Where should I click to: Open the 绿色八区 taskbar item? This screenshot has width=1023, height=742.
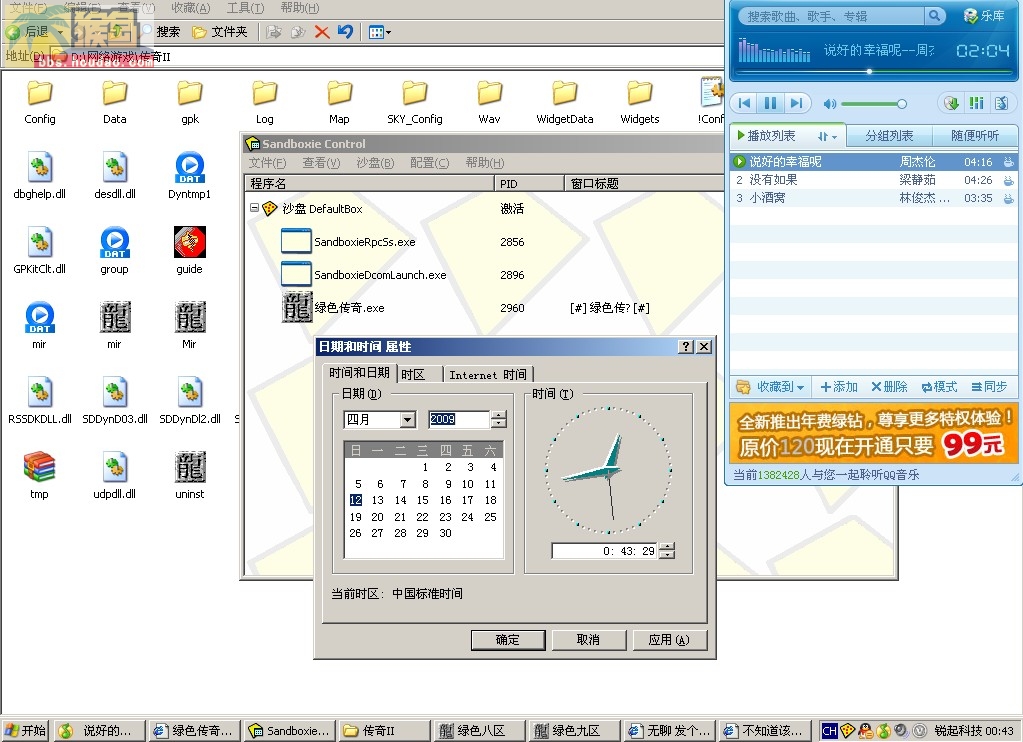[480, 731]
